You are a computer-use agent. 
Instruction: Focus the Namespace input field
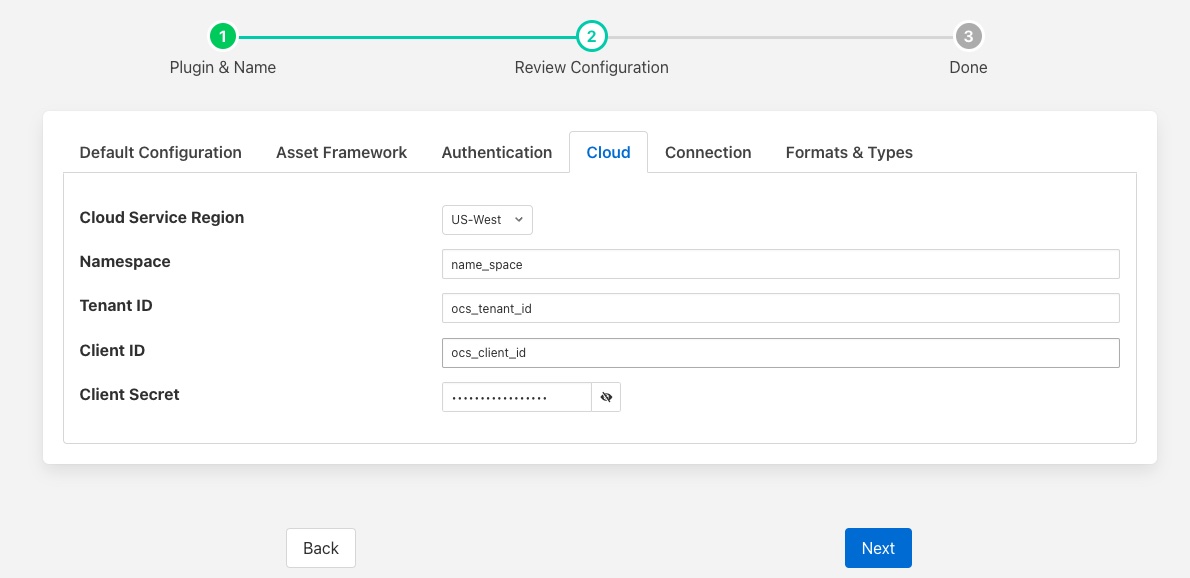780,264
